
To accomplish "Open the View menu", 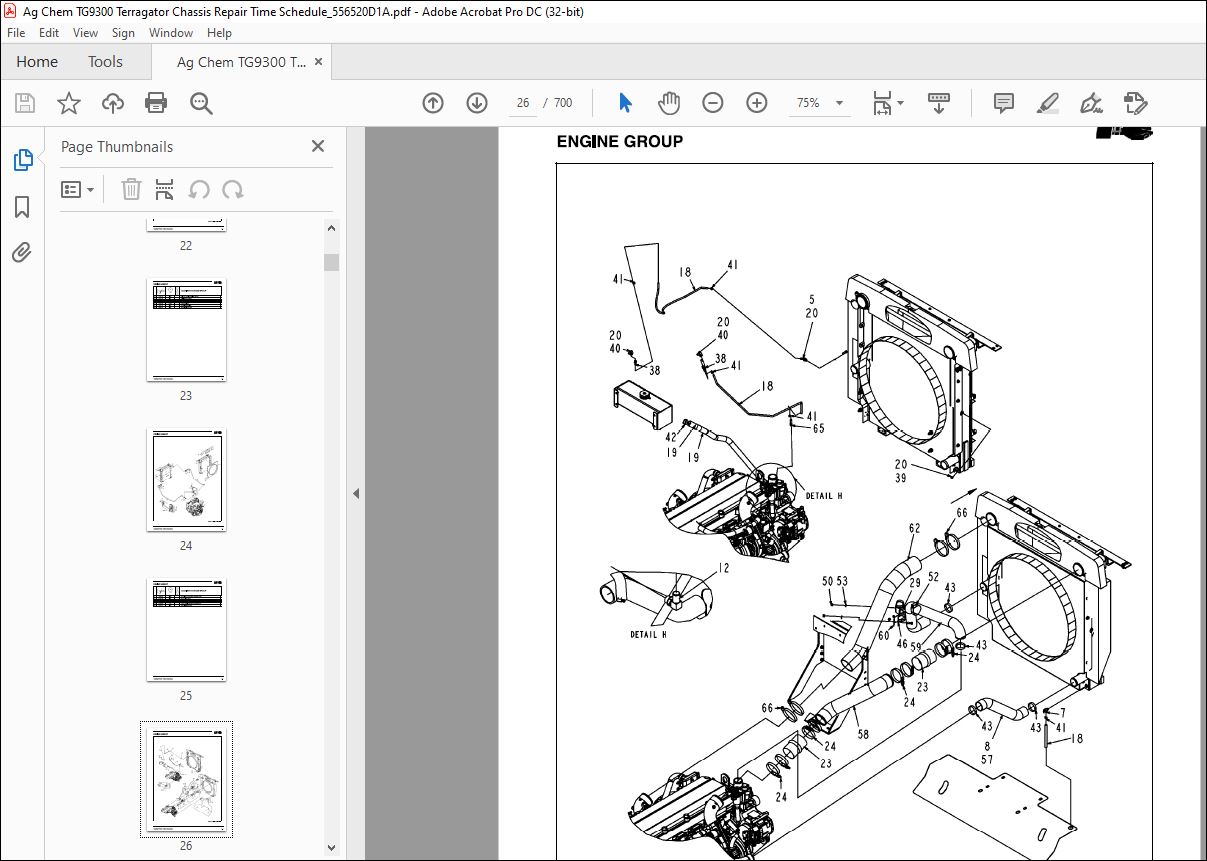I will (86, 33).
